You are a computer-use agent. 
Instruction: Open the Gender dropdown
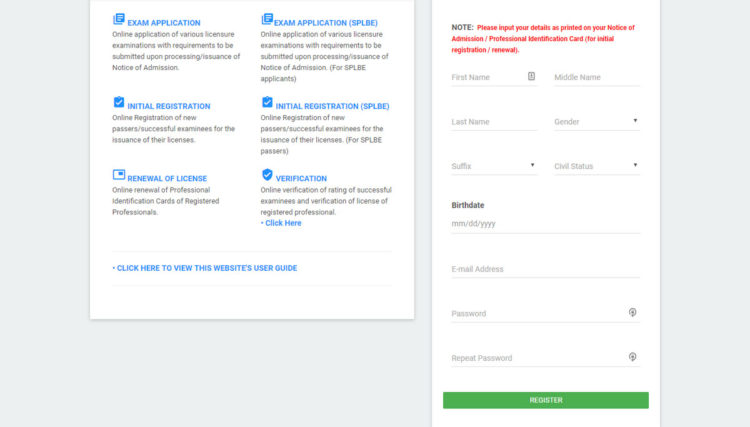point(596,121)
